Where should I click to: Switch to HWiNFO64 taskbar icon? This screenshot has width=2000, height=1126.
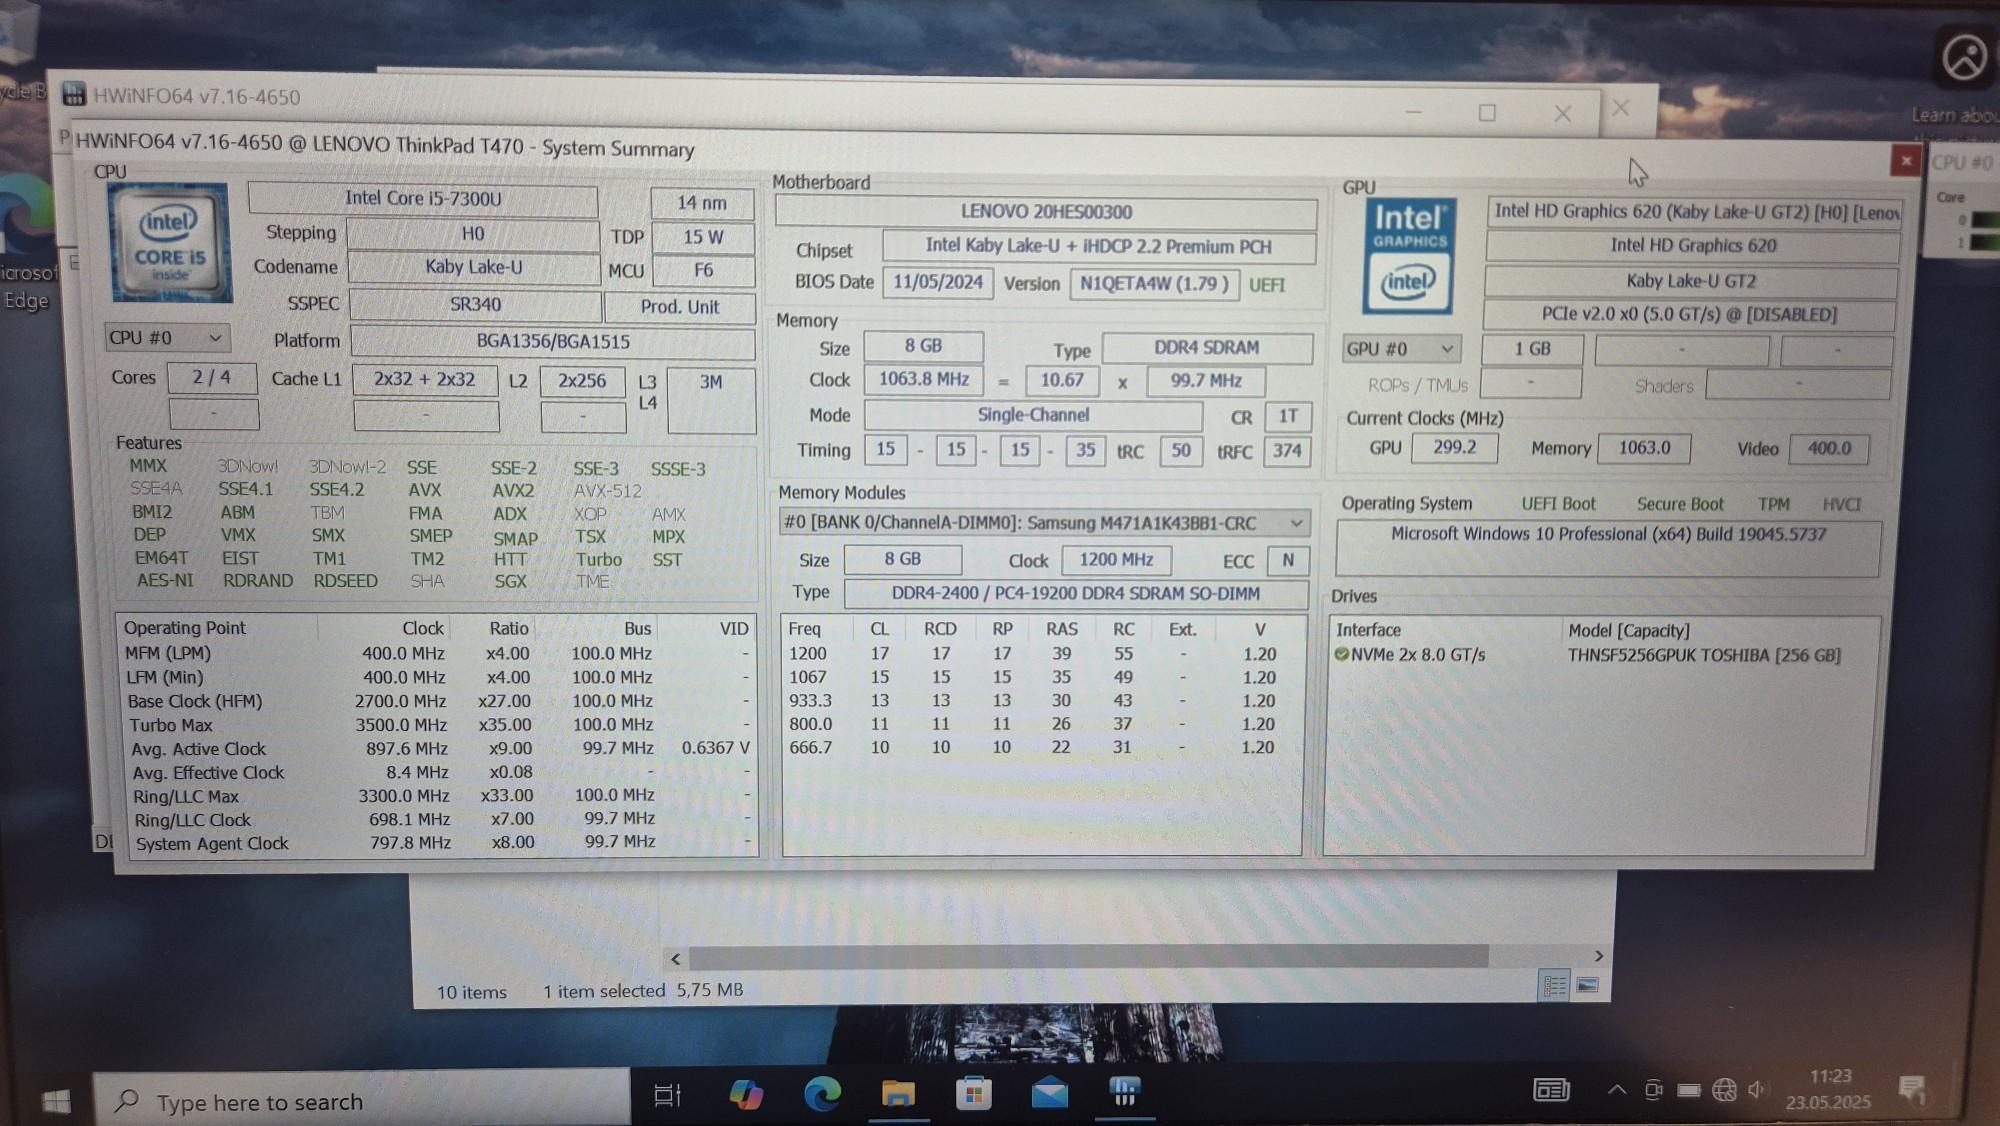[1125, 1091]
